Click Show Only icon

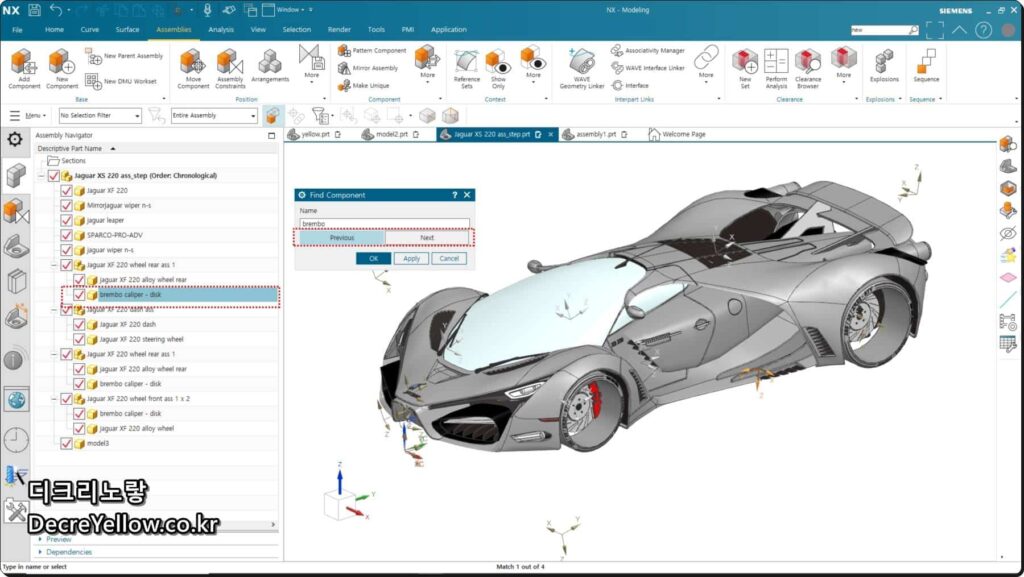tap(498, 68)
